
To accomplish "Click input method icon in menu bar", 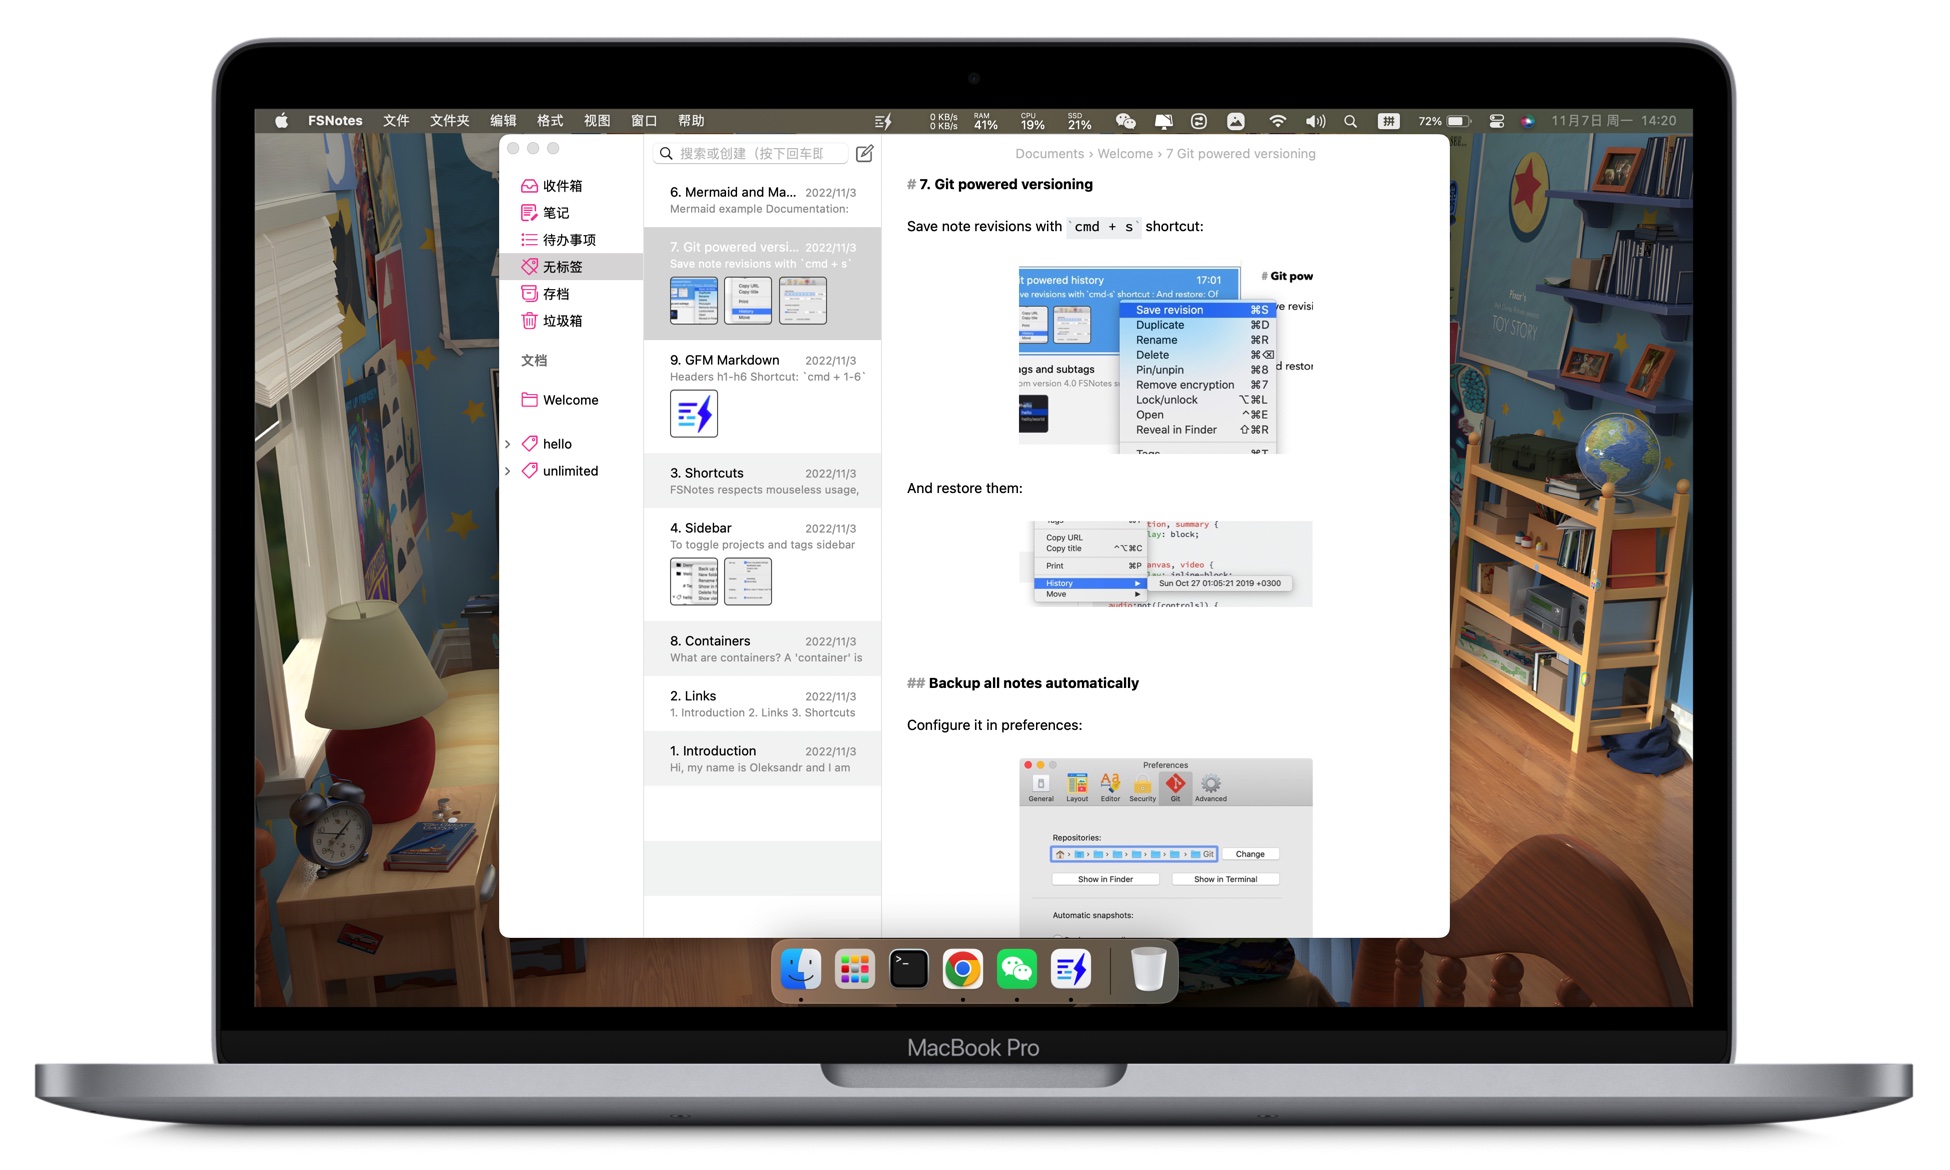I will 1388,121.
